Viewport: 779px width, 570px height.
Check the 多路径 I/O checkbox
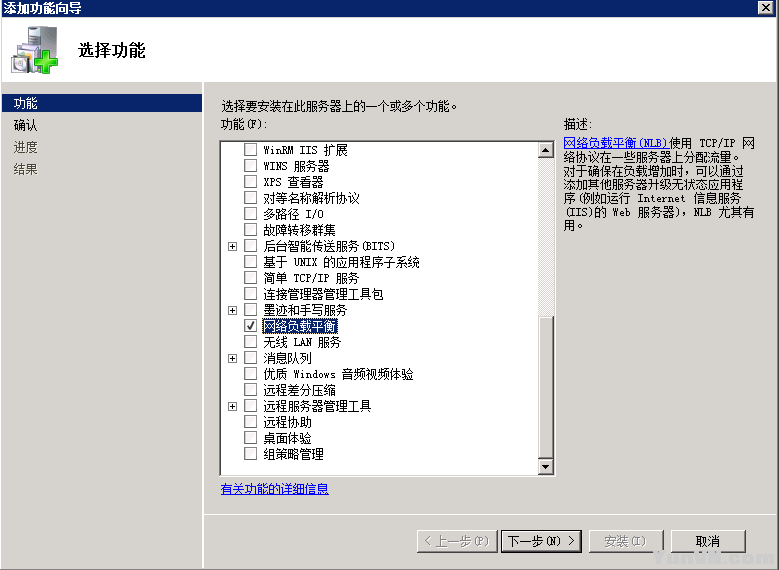[250, 214]
